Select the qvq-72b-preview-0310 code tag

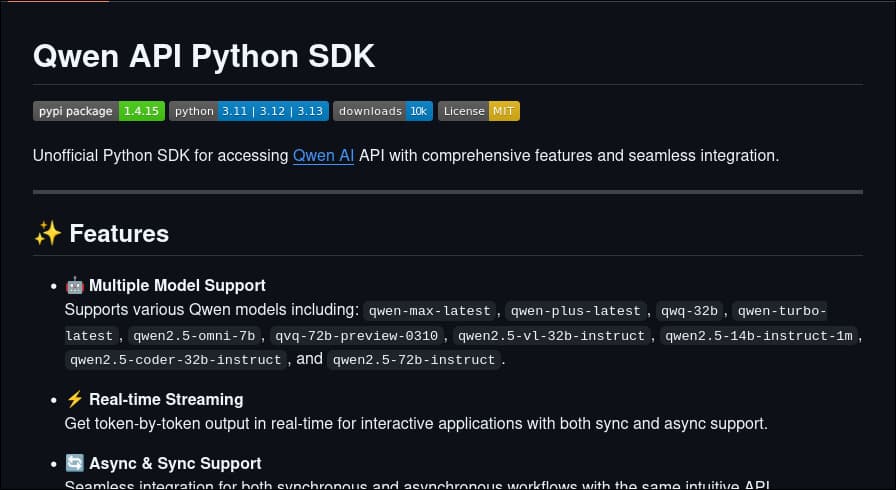coord(357,335)
